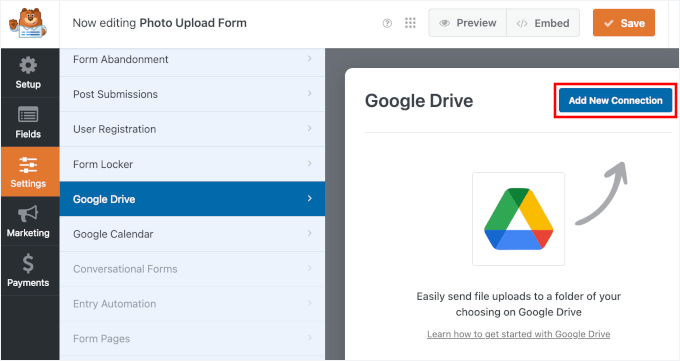The image size is (680, 361).
Task: Click the Preview button
Action: pos(468,23)
